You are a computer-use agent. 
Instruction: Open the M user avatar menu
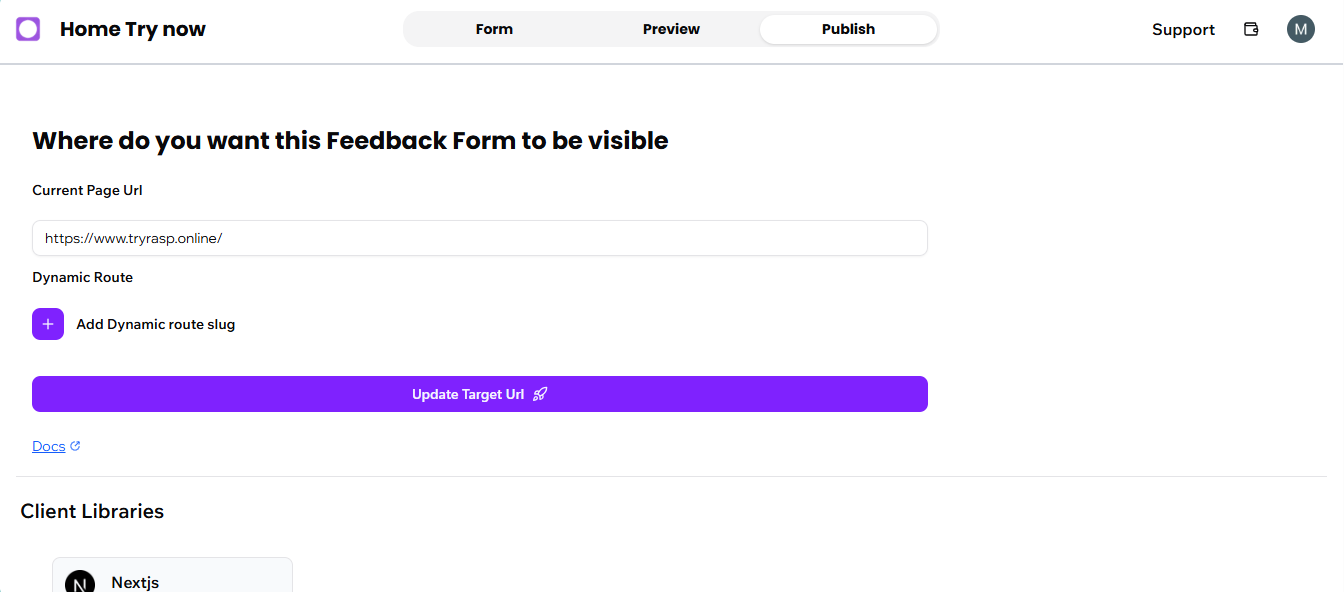click(1300, 29)
